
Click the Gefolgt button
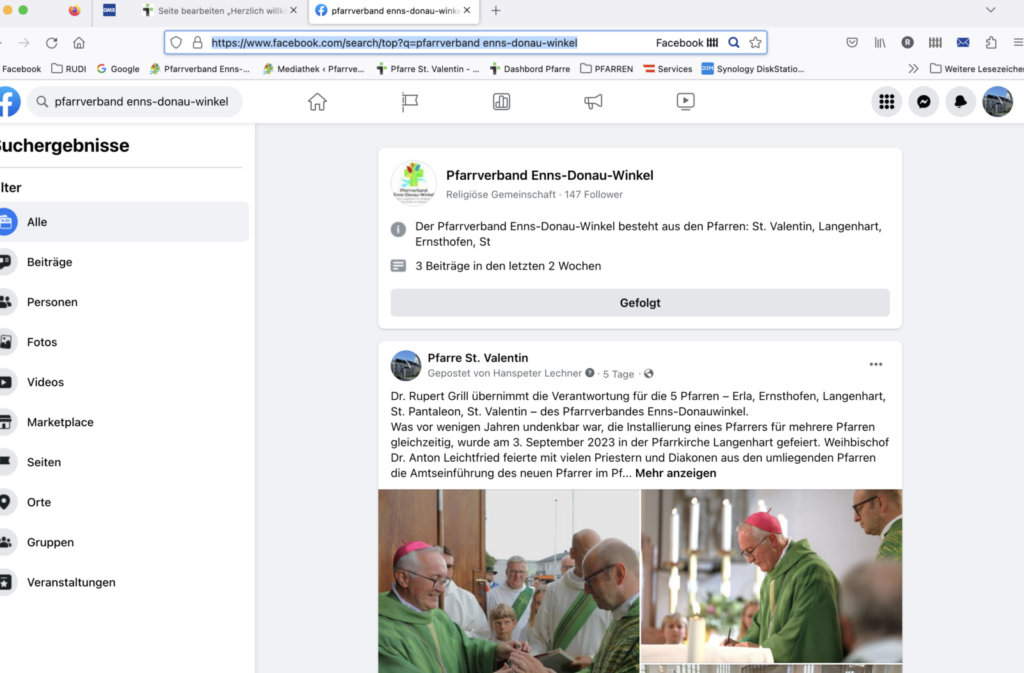click(640, 303)
